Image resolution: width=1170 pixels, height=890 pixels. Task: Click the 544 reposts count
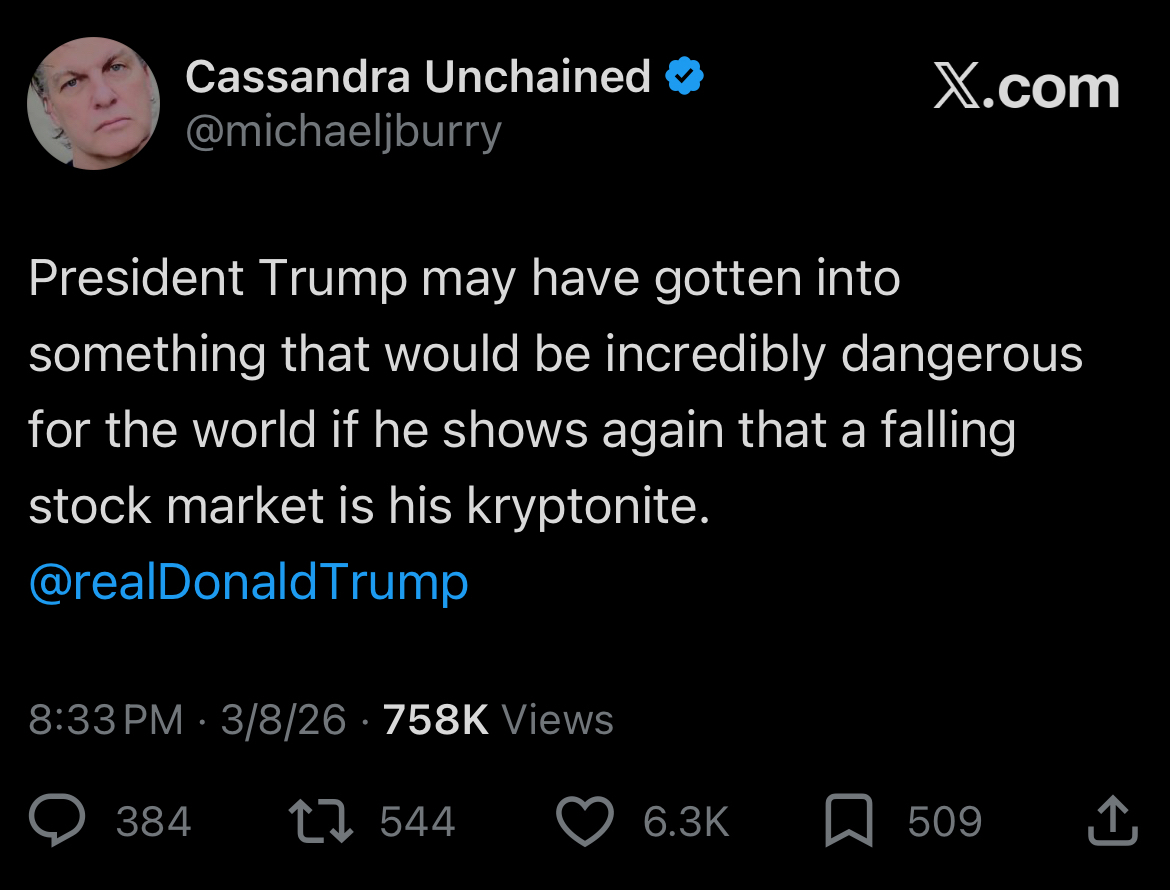coord(417,821)
